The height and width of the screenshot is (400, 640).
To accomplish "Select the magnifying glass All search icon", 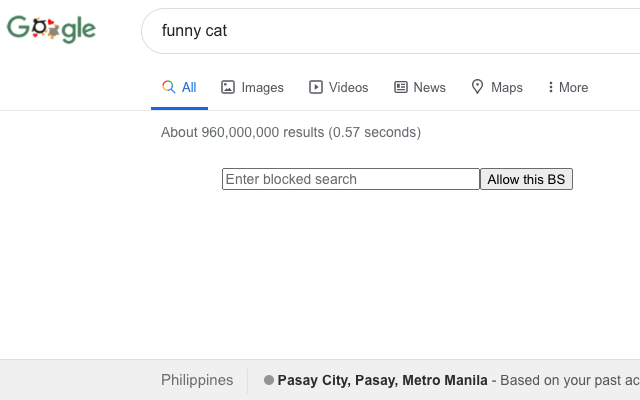I will coord(168,87).
